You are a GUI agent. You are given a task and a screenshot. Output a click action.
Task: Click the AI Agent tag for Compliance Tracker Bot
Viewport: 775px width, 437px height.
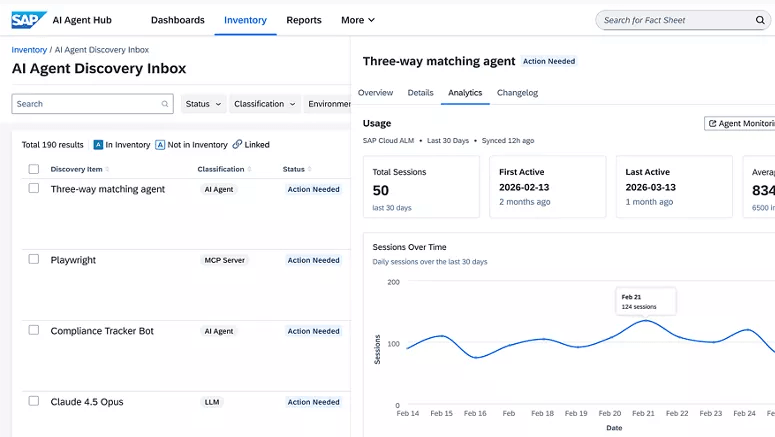219,331
